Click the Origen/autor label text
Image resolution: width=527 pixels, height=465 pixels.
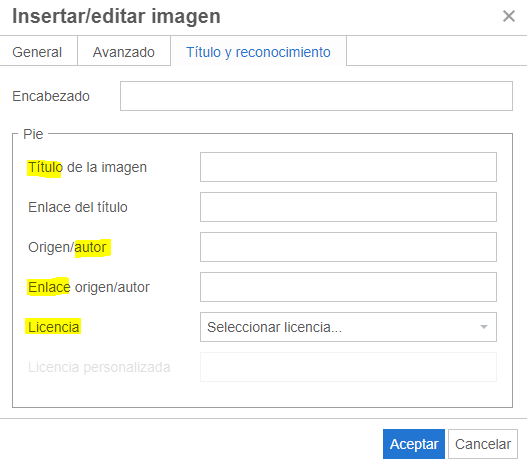67,247
